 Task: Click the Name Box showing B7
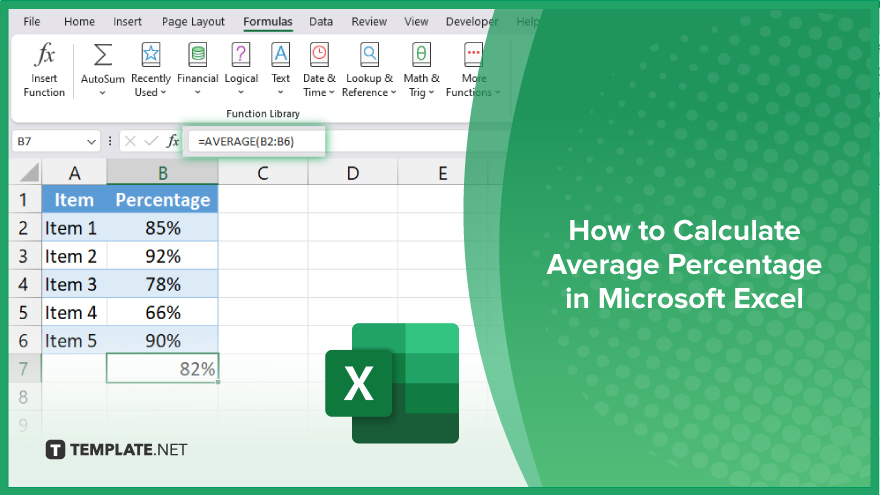point(49,141)
